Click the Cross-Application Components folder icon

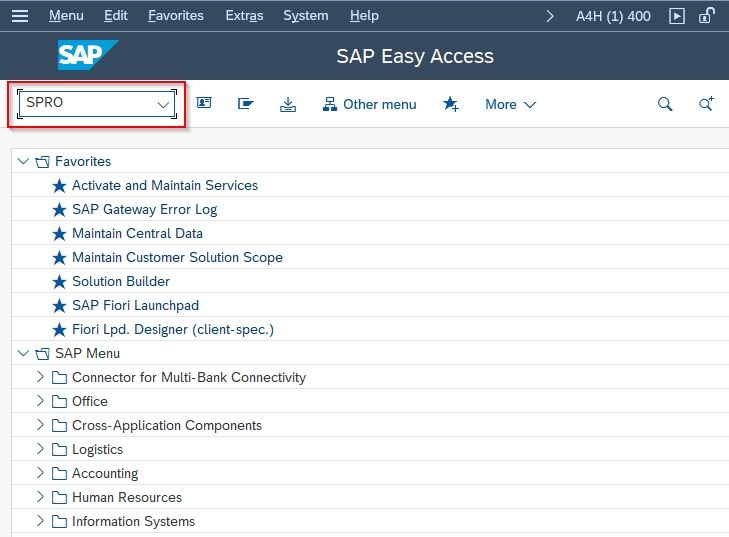tap(59, 425)
